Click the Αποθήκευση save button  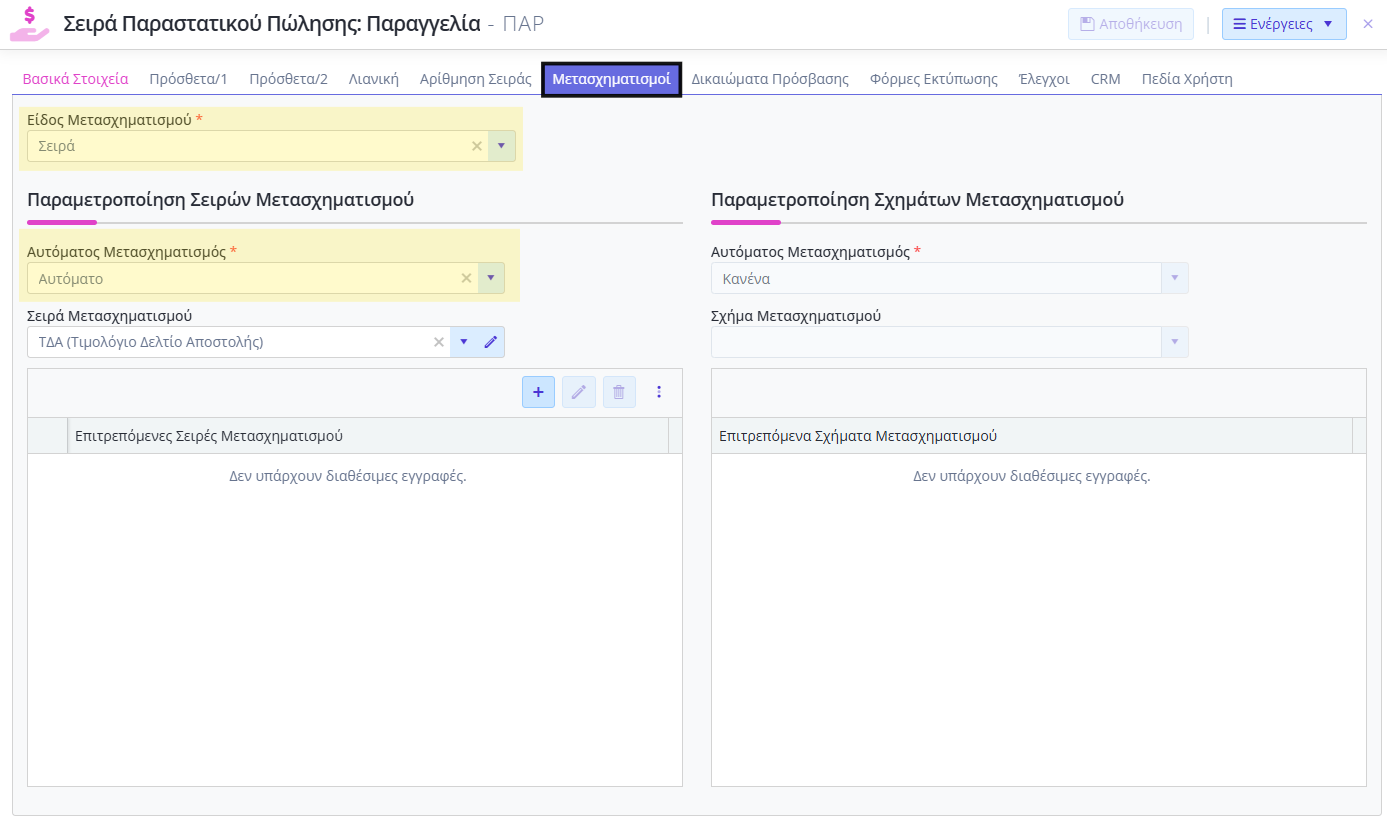point(1131,24)
